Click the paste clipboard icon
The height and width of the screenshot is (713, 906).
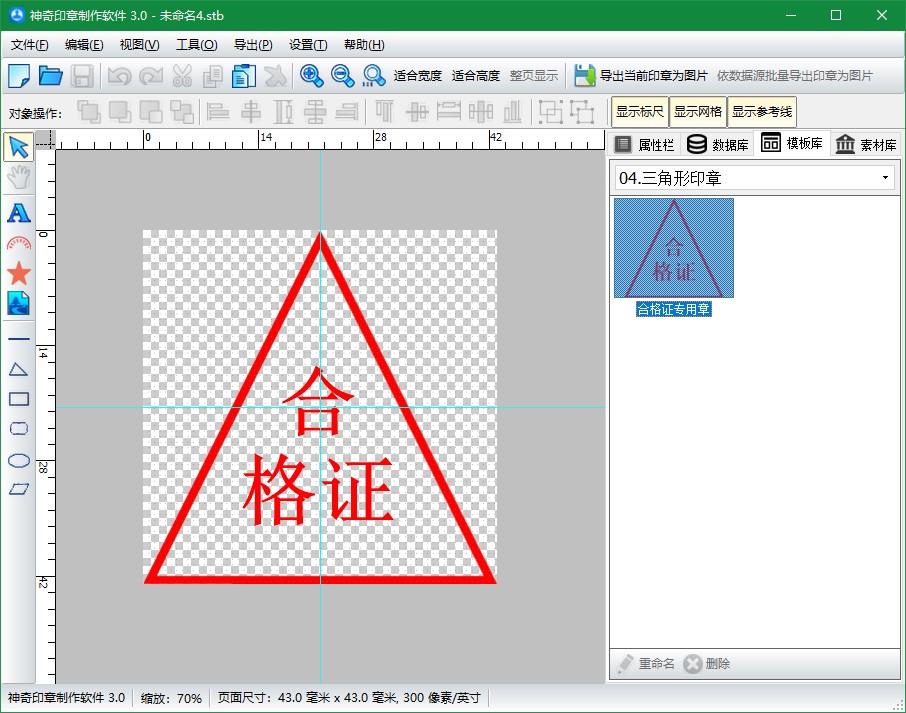[x=243, y=75]
